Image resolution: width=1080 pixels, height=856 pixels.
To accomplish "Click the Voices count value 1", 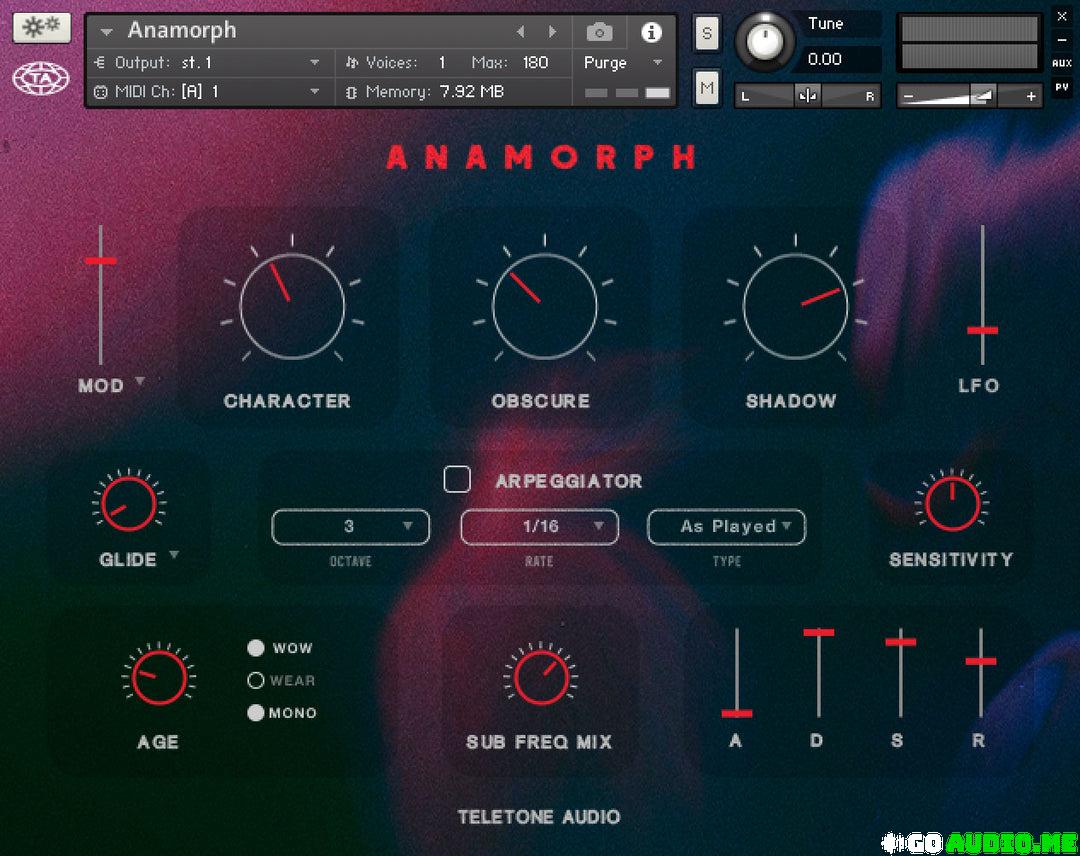I will 442,63.
